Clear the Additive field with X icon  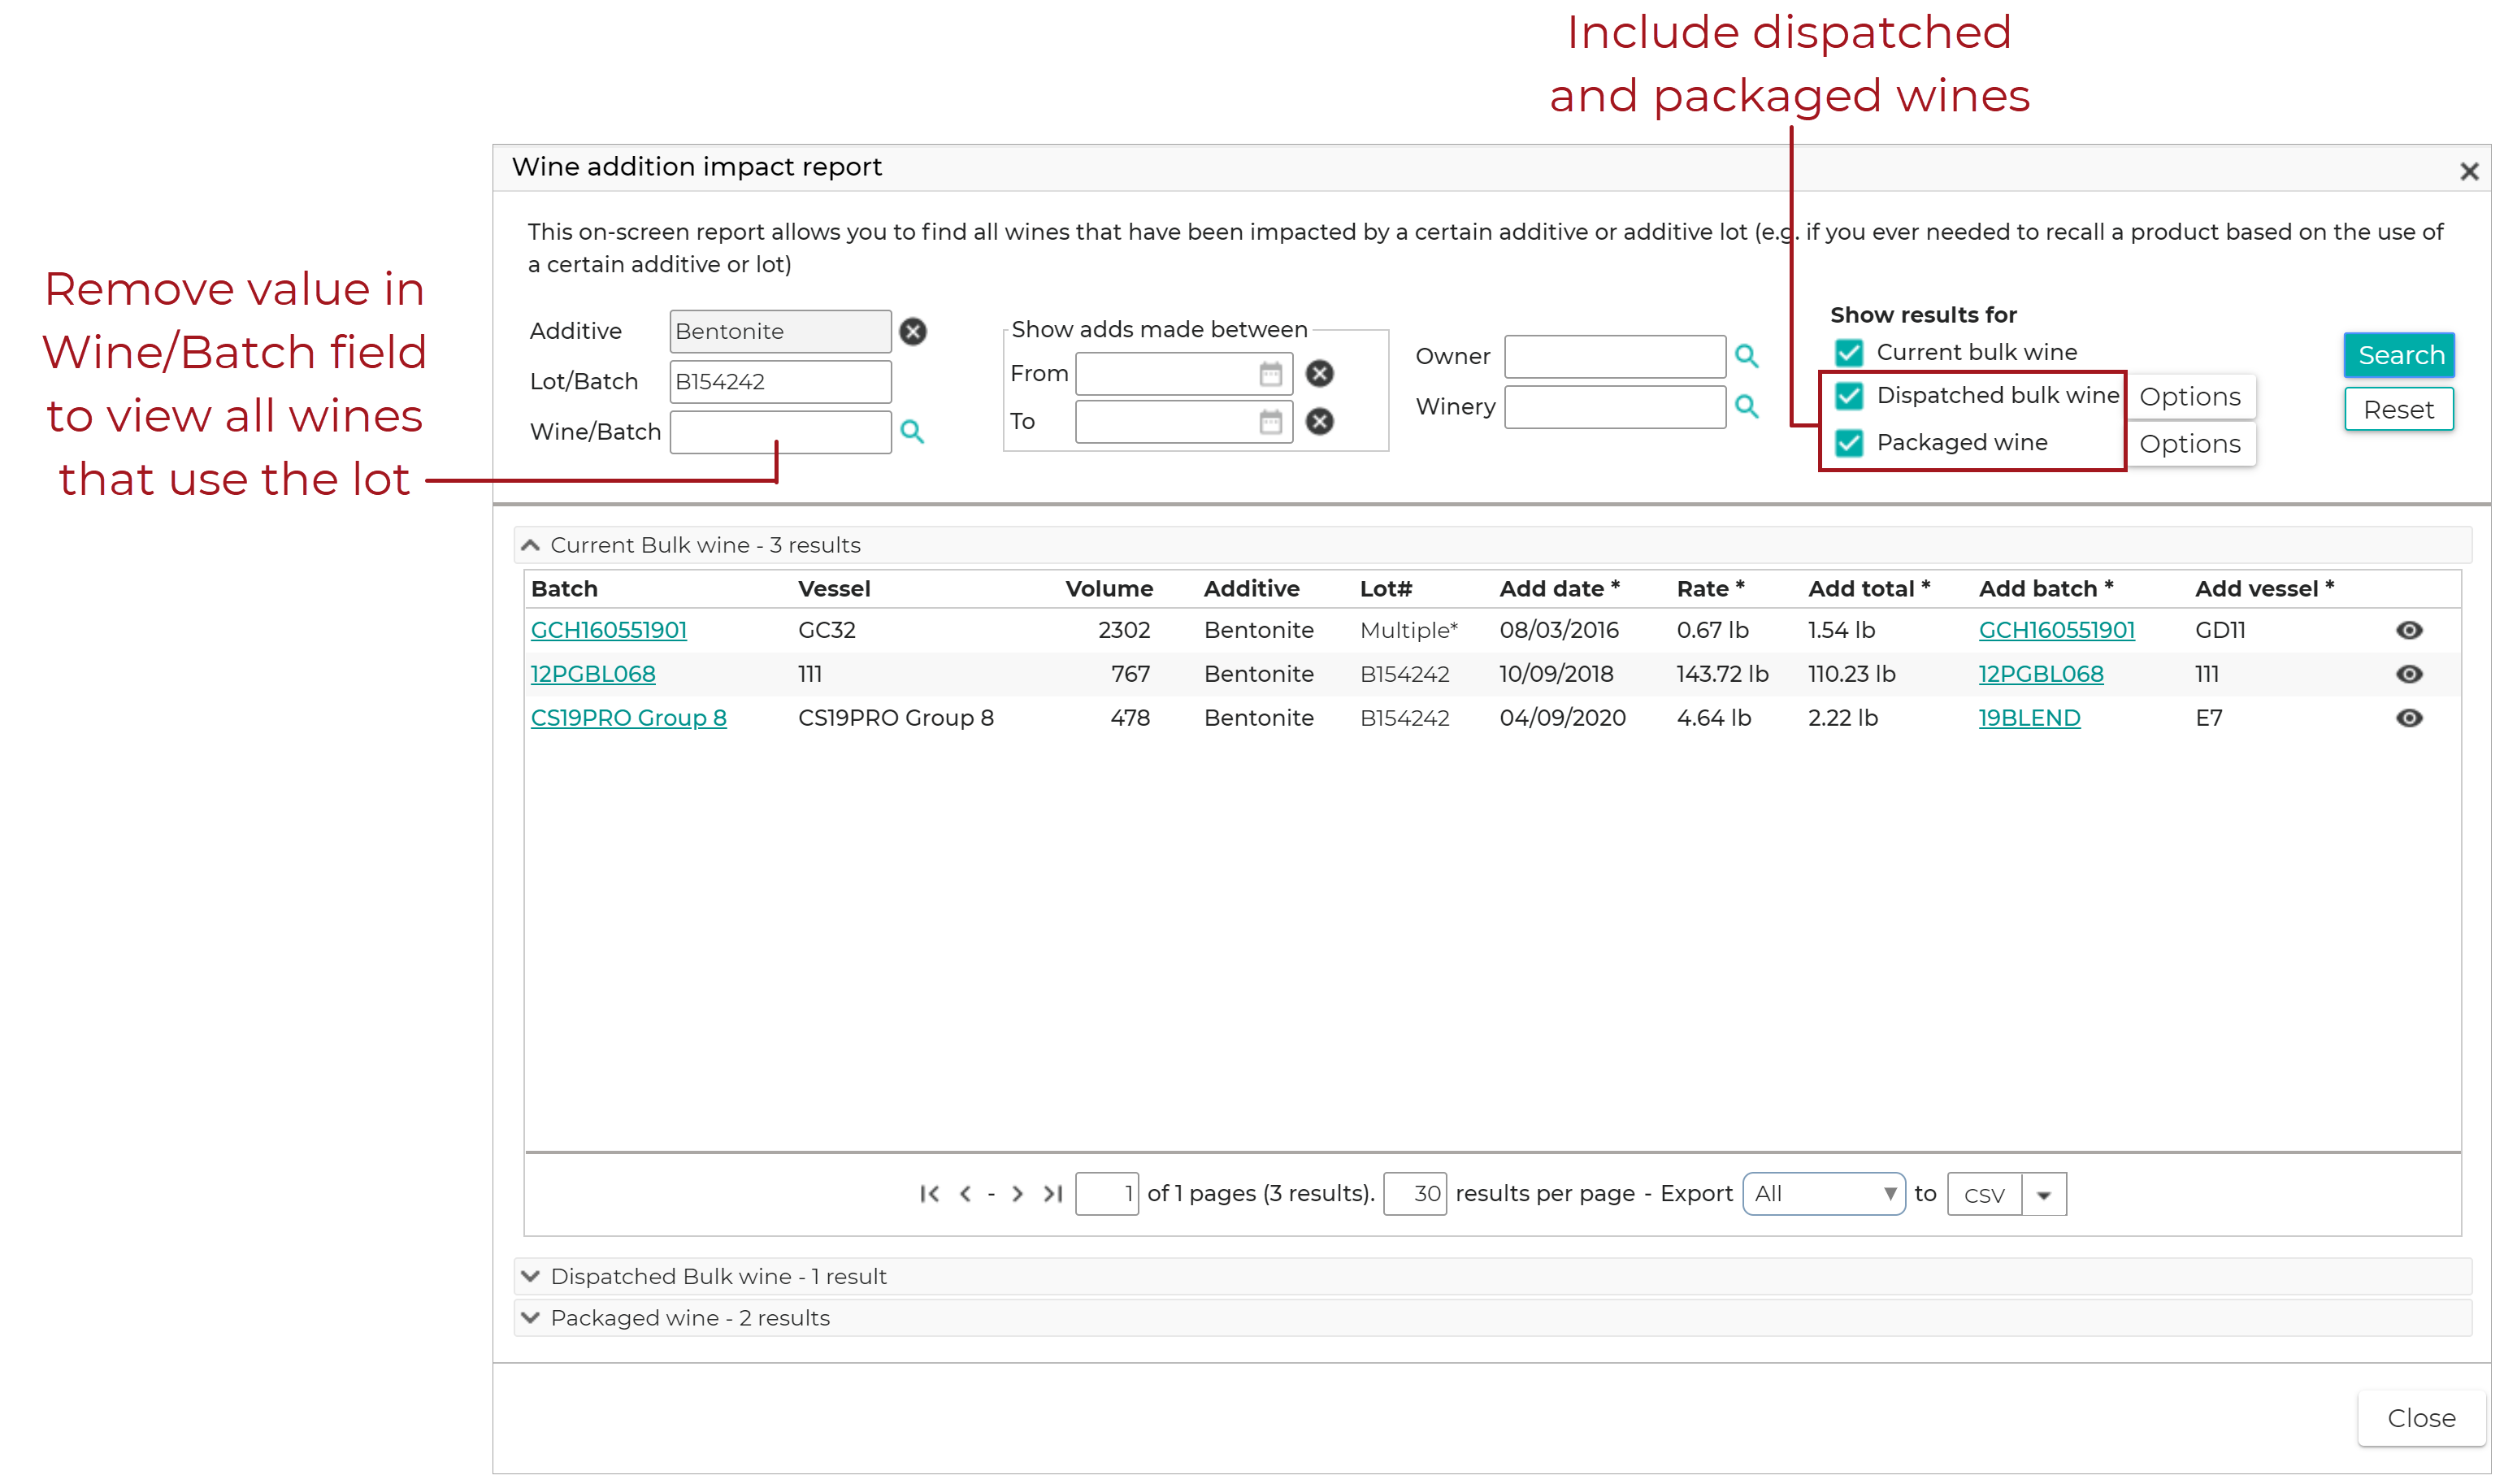pyautogui.click(x=913, y=331)
